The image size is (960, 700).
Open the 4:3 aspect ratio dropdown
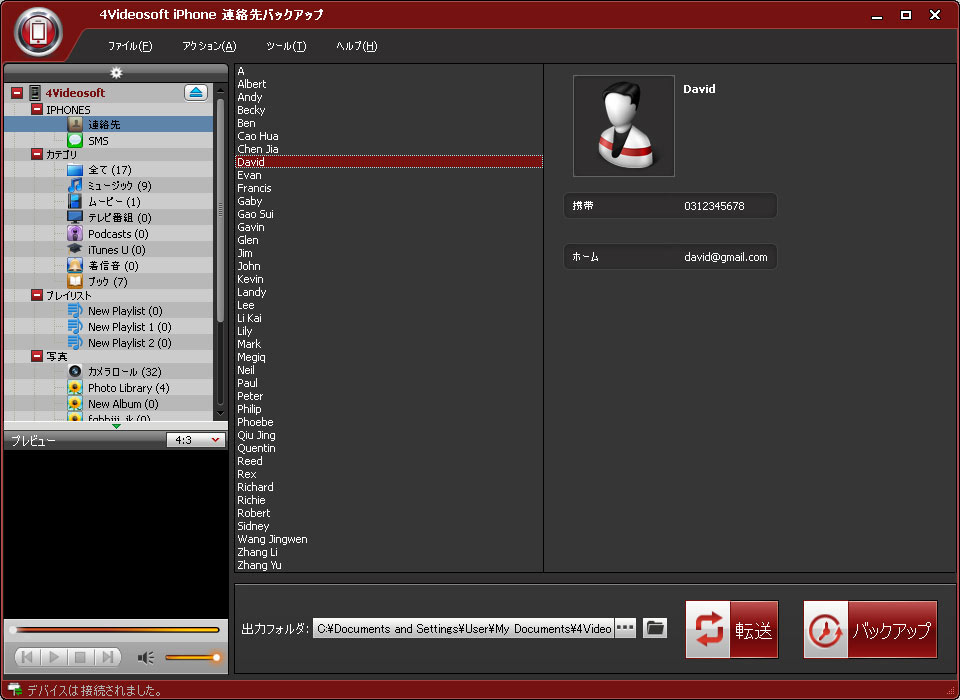tap(196, 440)
